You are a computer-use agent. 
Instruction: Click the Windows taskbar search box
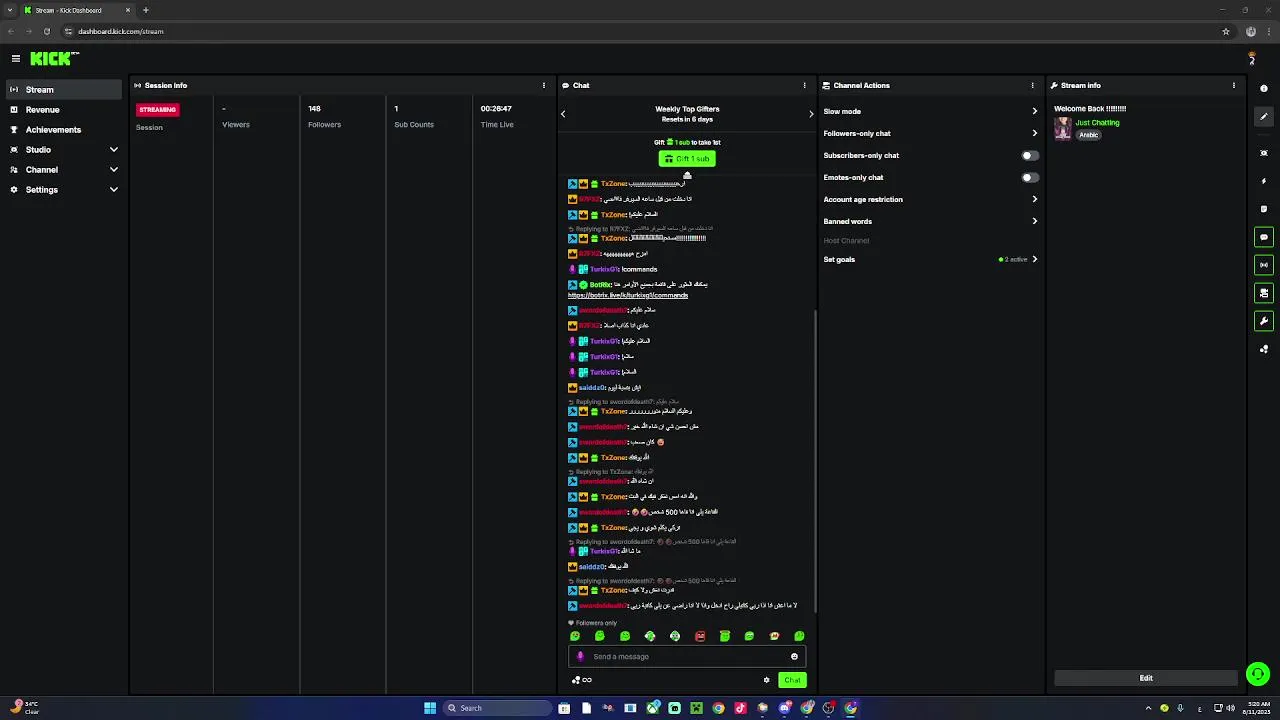point(497,708)
